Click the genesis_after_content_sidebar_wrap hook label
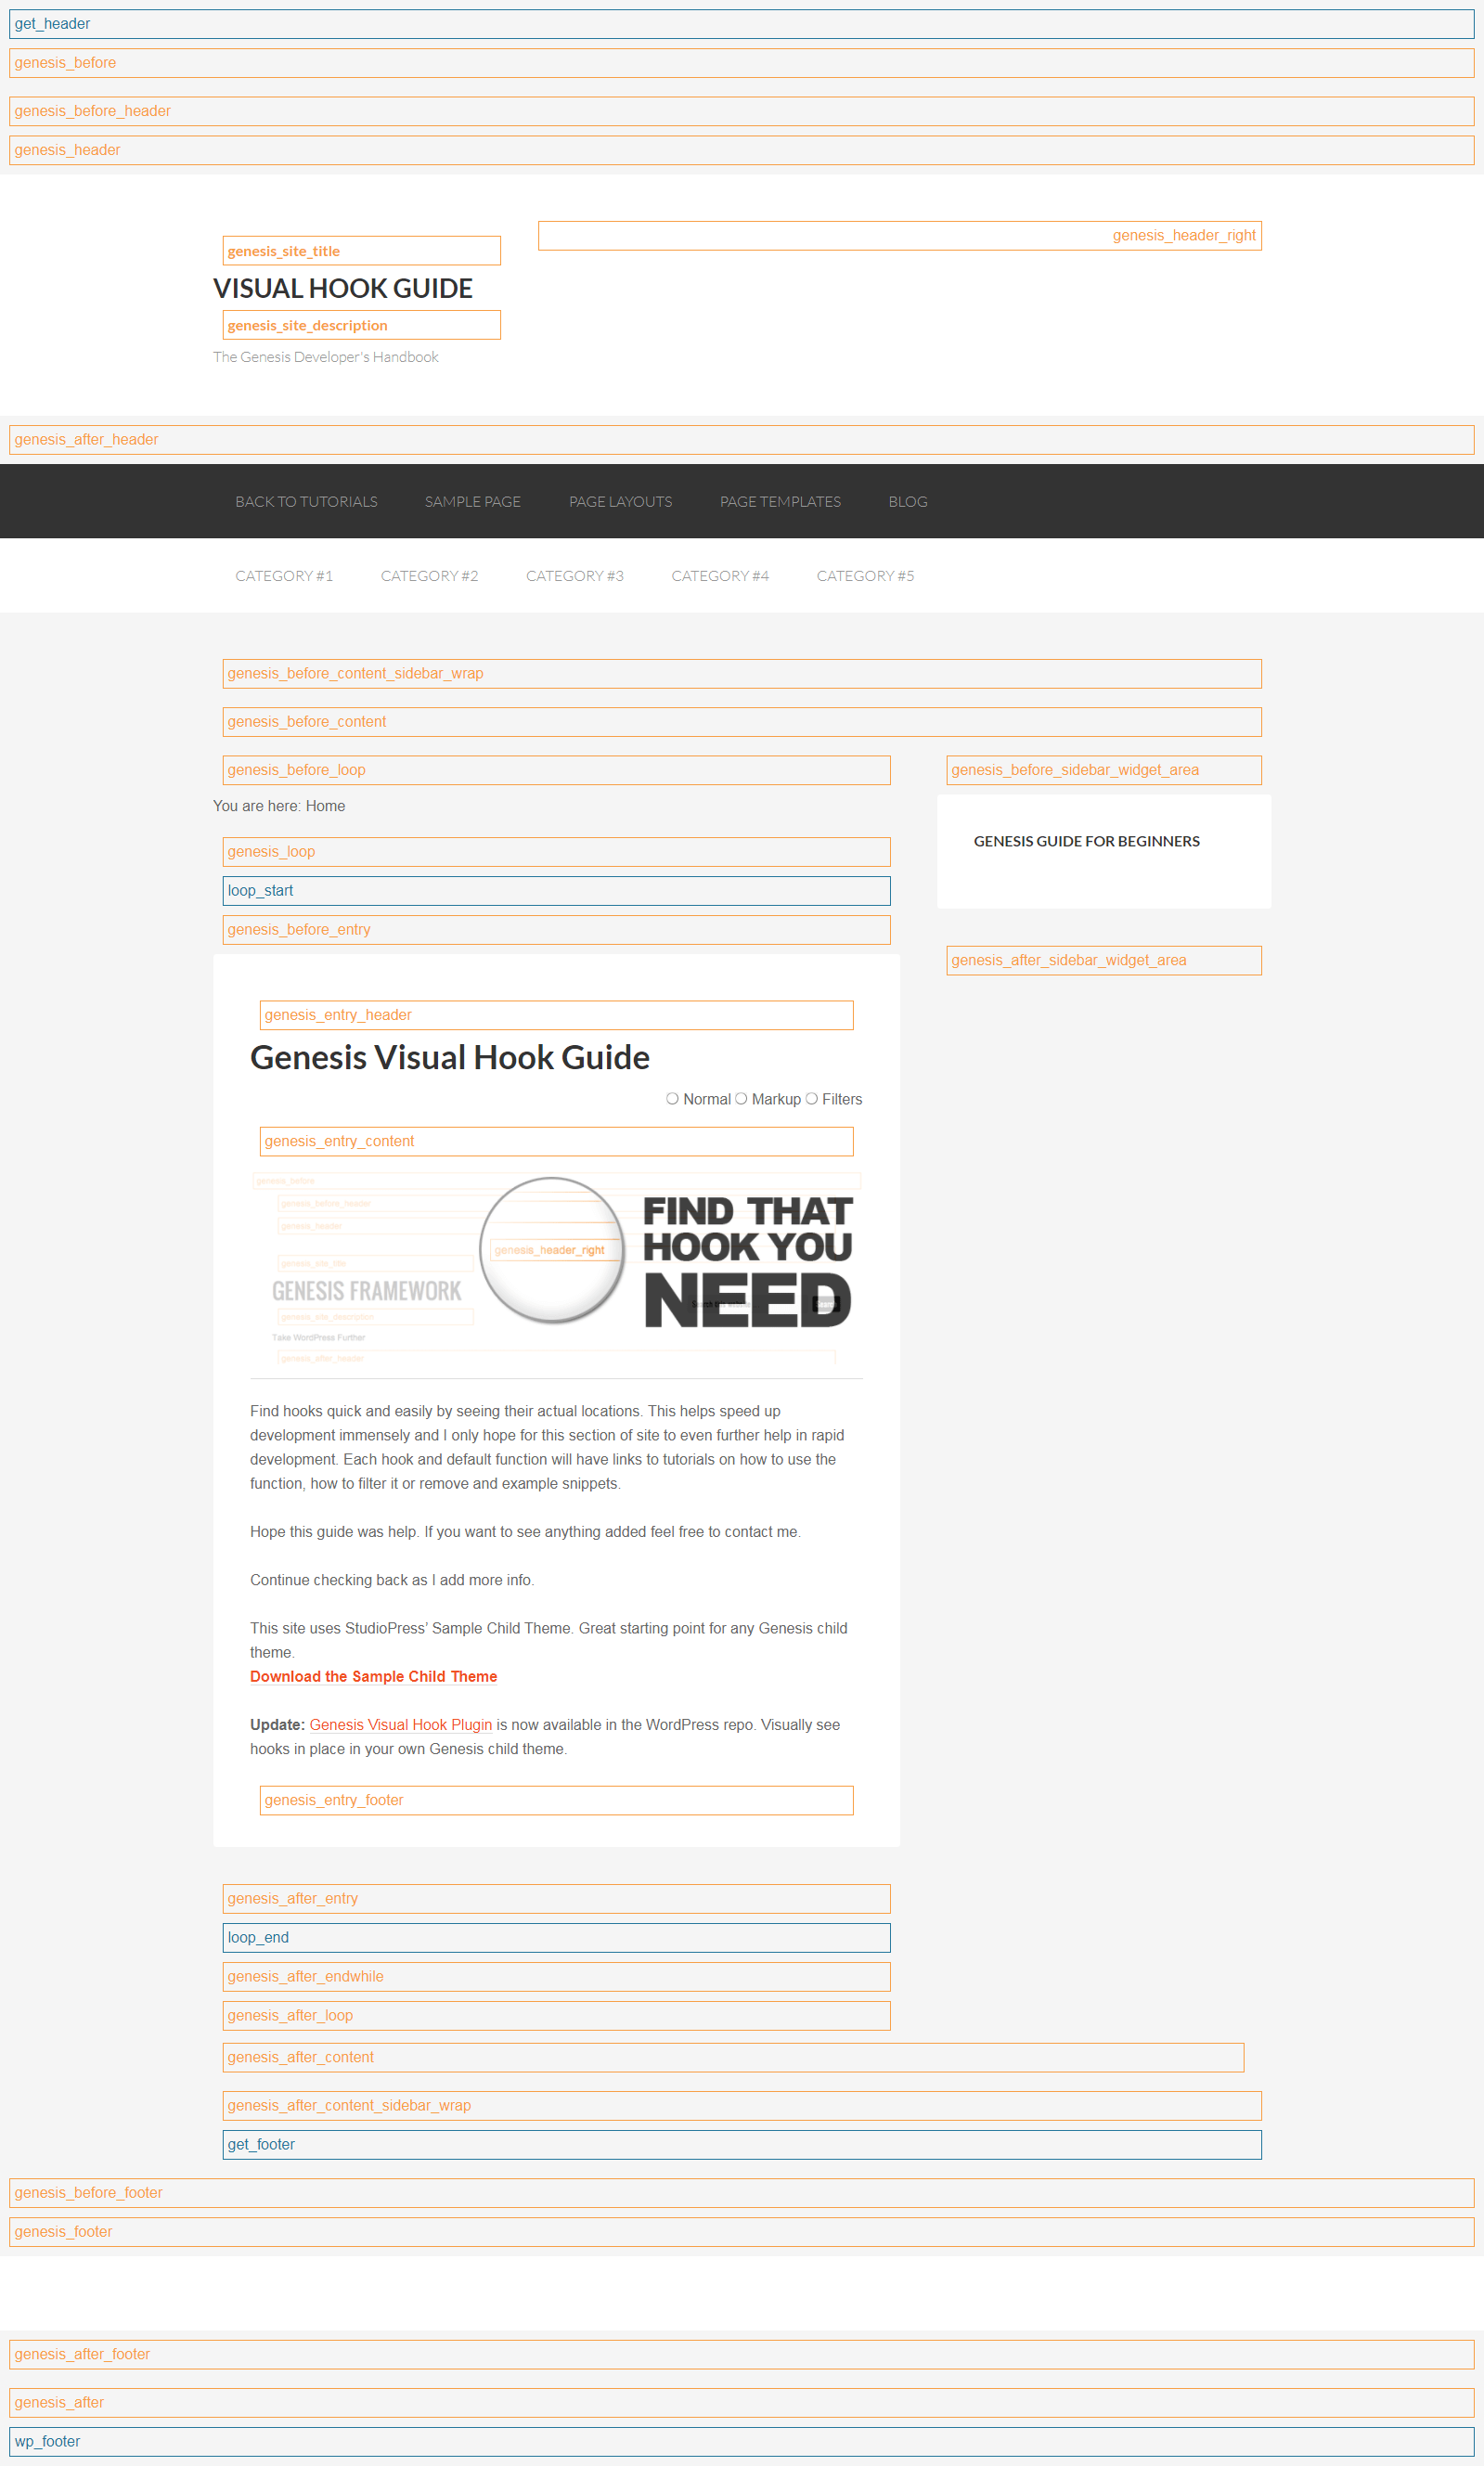This screenshot has height=2466, width=1484. tap(742, 2106)
